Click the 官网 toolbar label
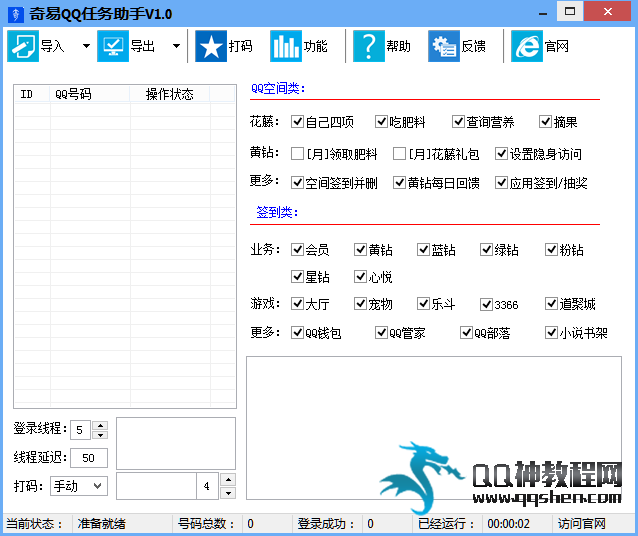Screen dimensions: 638x536 (557, 46)
